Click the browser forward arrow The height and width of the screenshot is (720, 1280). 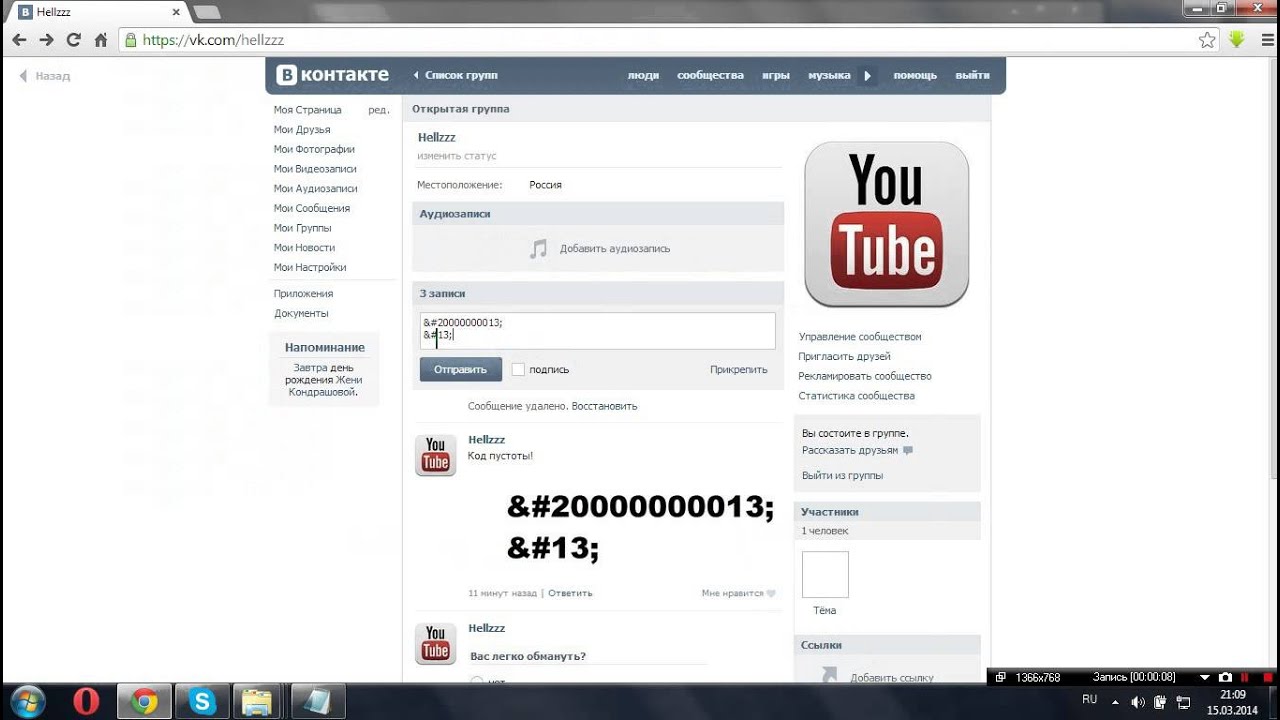(x=46, y=40)
